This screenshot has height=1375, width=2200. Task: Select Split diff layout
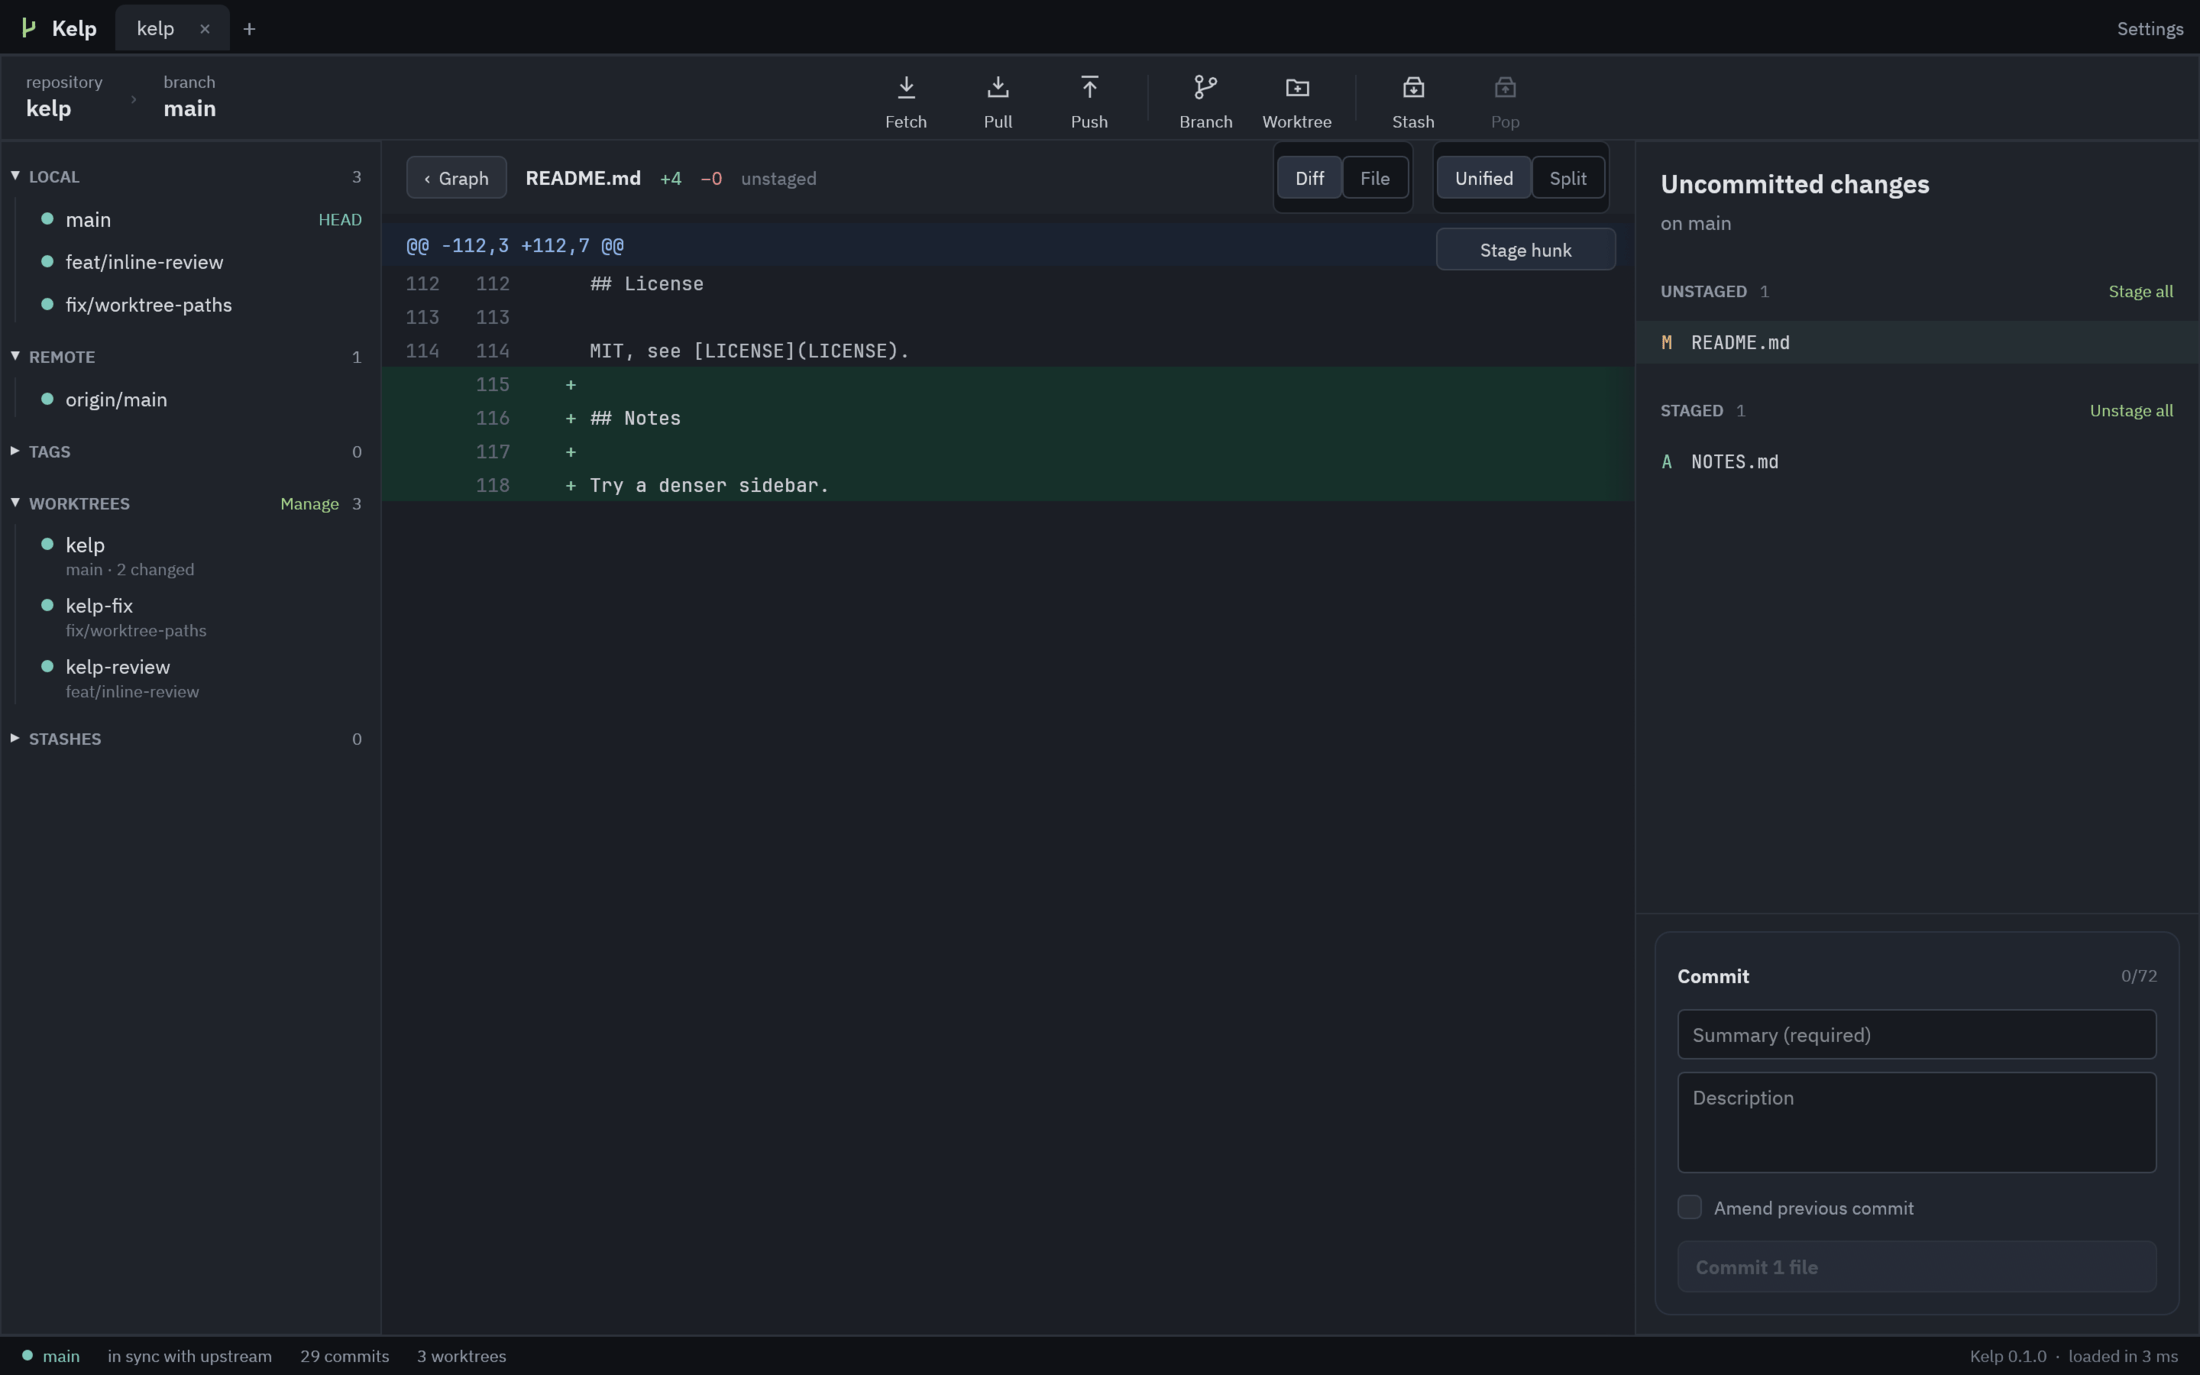(1567, 178)
